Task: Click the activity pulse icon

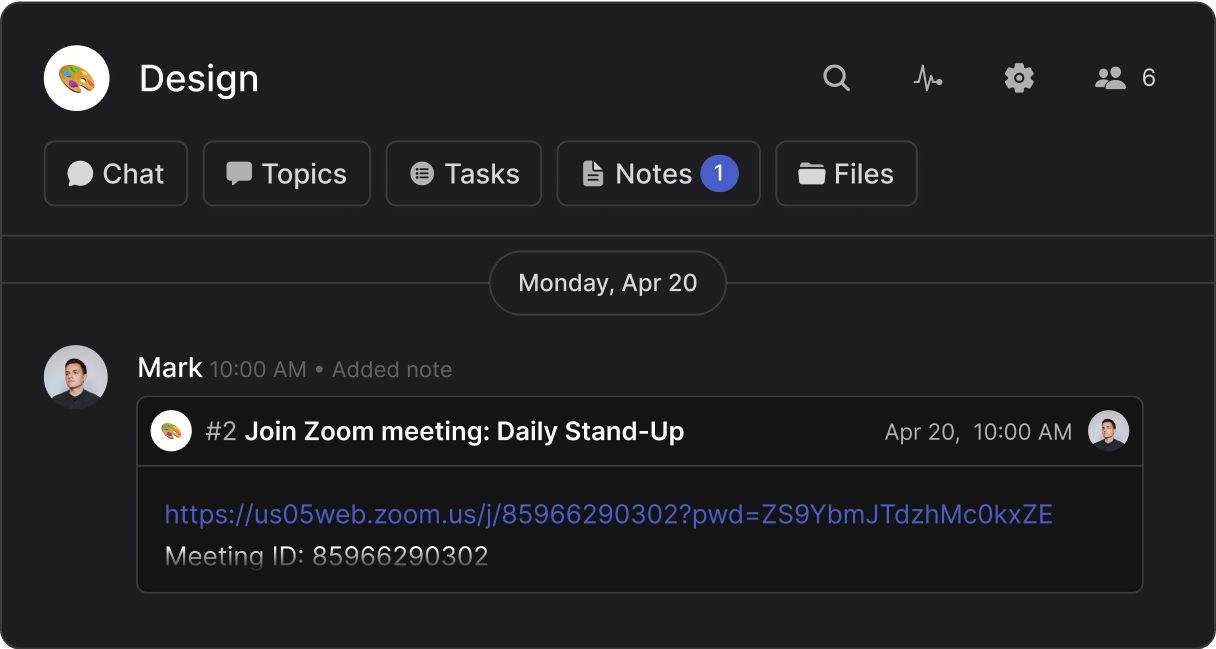Action: tap(928, 78)
